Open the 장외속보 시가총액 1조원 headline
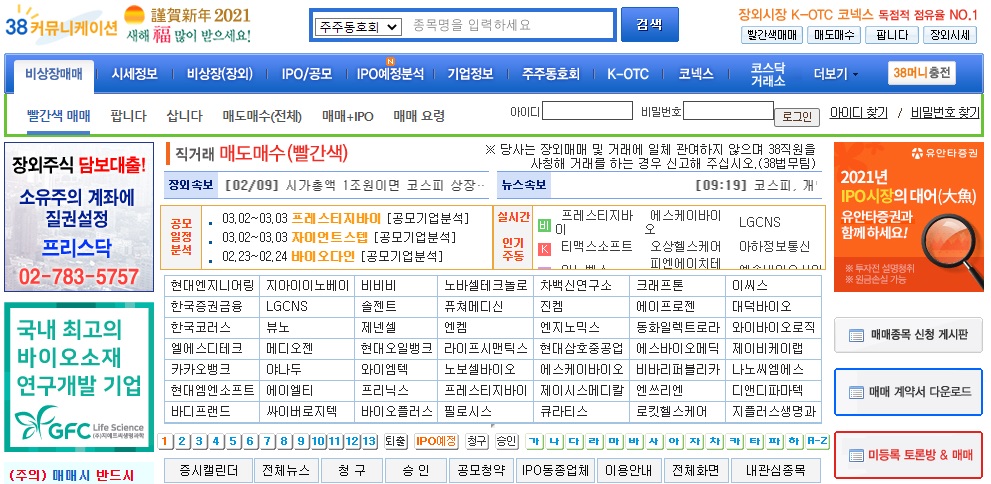 click(x=355, y=185)
